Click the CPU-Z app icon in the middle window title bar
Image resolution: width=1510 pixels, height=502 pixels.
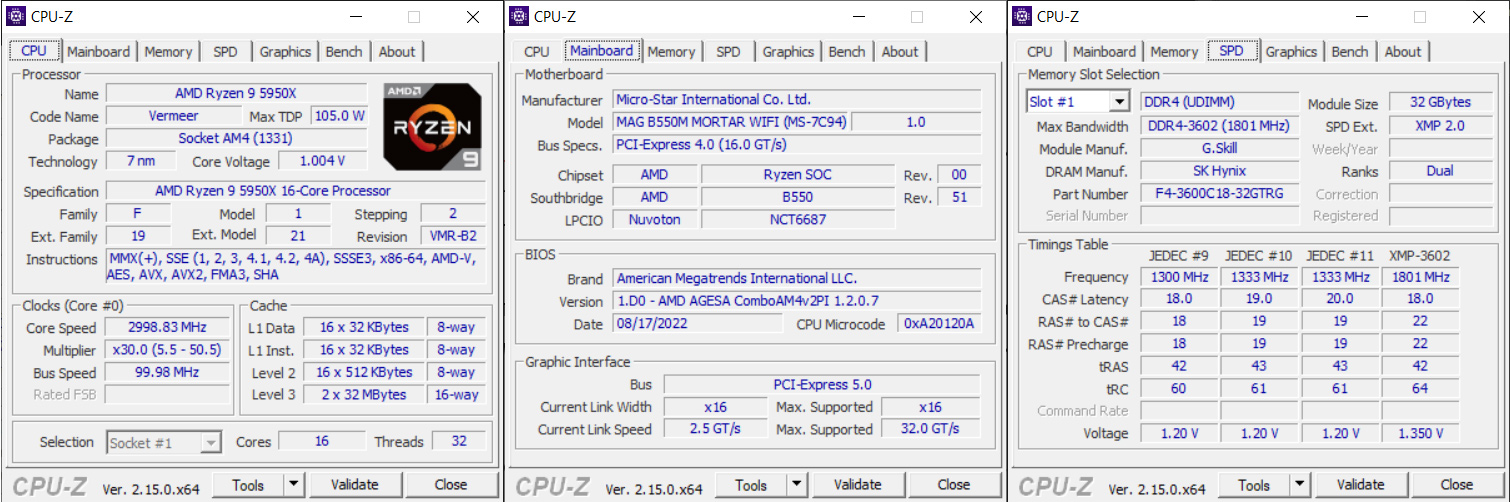click(x=518, y=16)
